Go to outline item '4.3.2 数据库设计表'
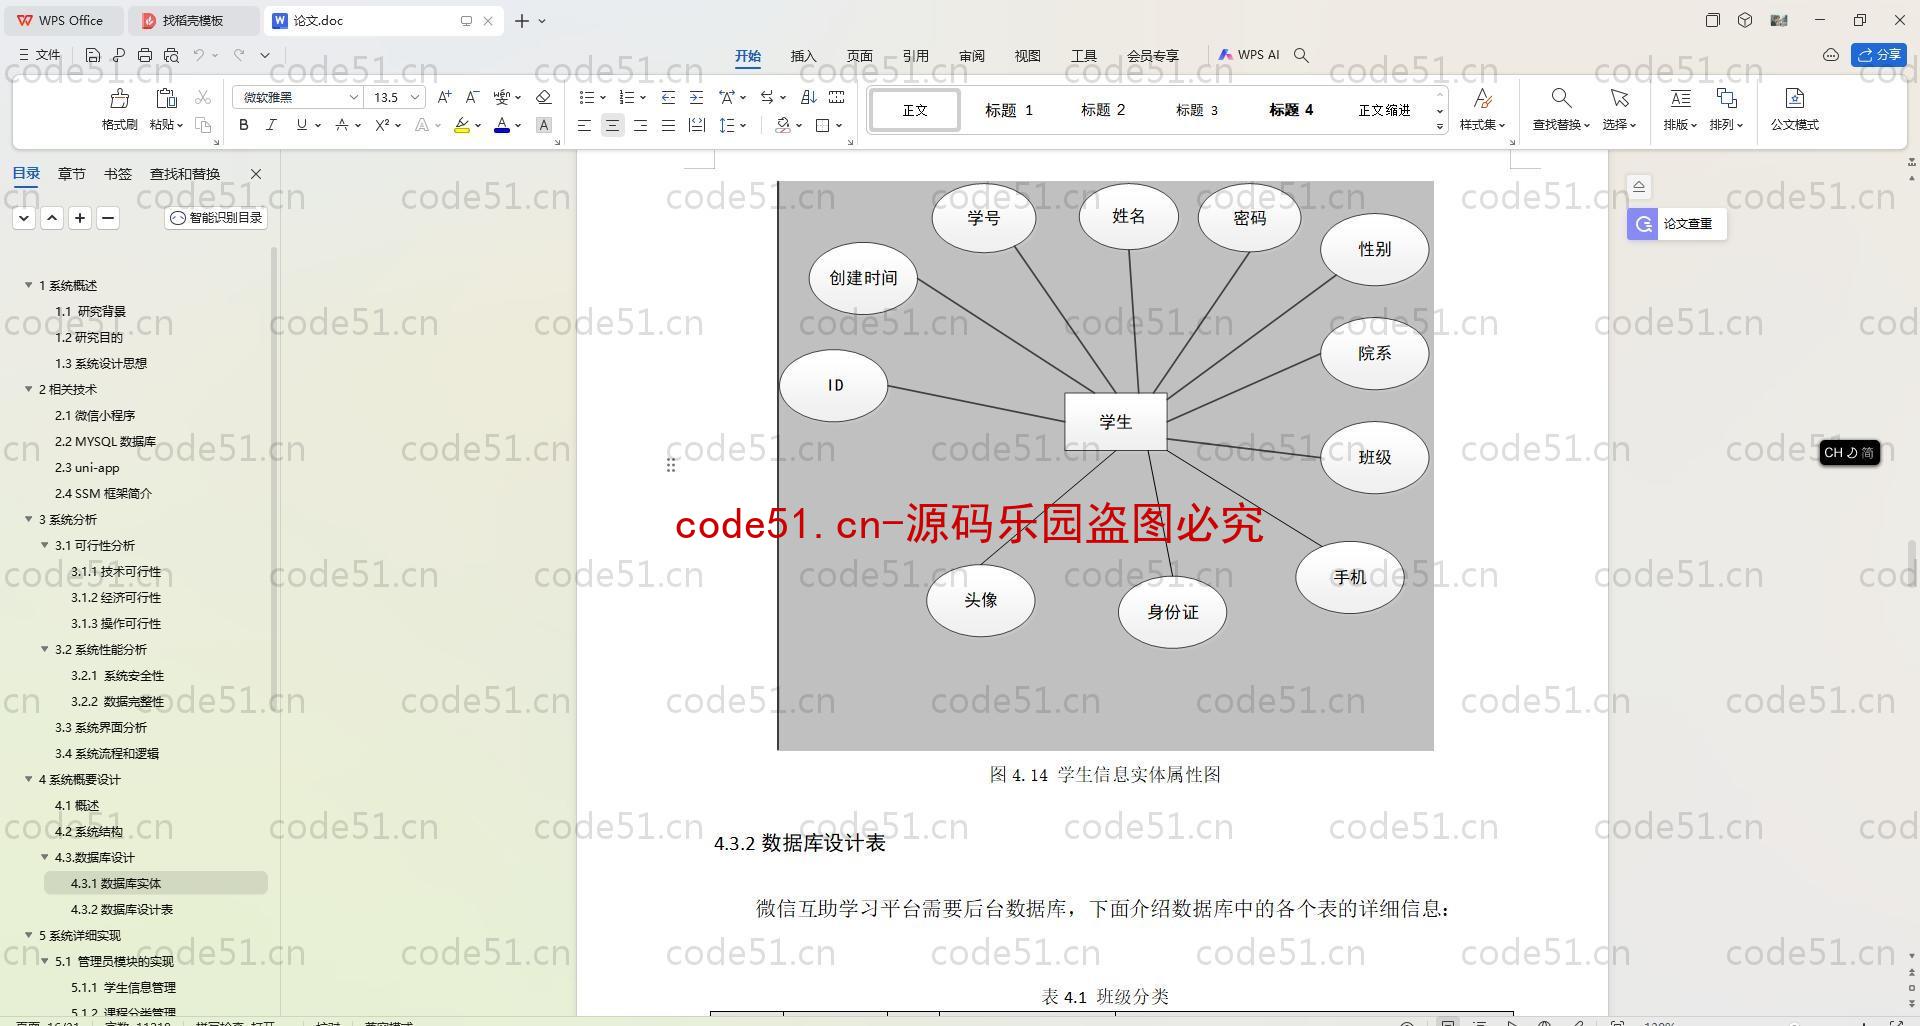Viewport: 1920px width, 1026px height. pos(122,909)
